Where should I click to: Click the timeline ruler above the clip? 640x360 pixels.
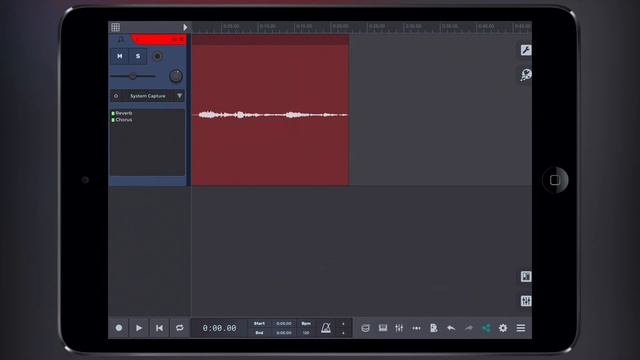(x=361, y=27)
